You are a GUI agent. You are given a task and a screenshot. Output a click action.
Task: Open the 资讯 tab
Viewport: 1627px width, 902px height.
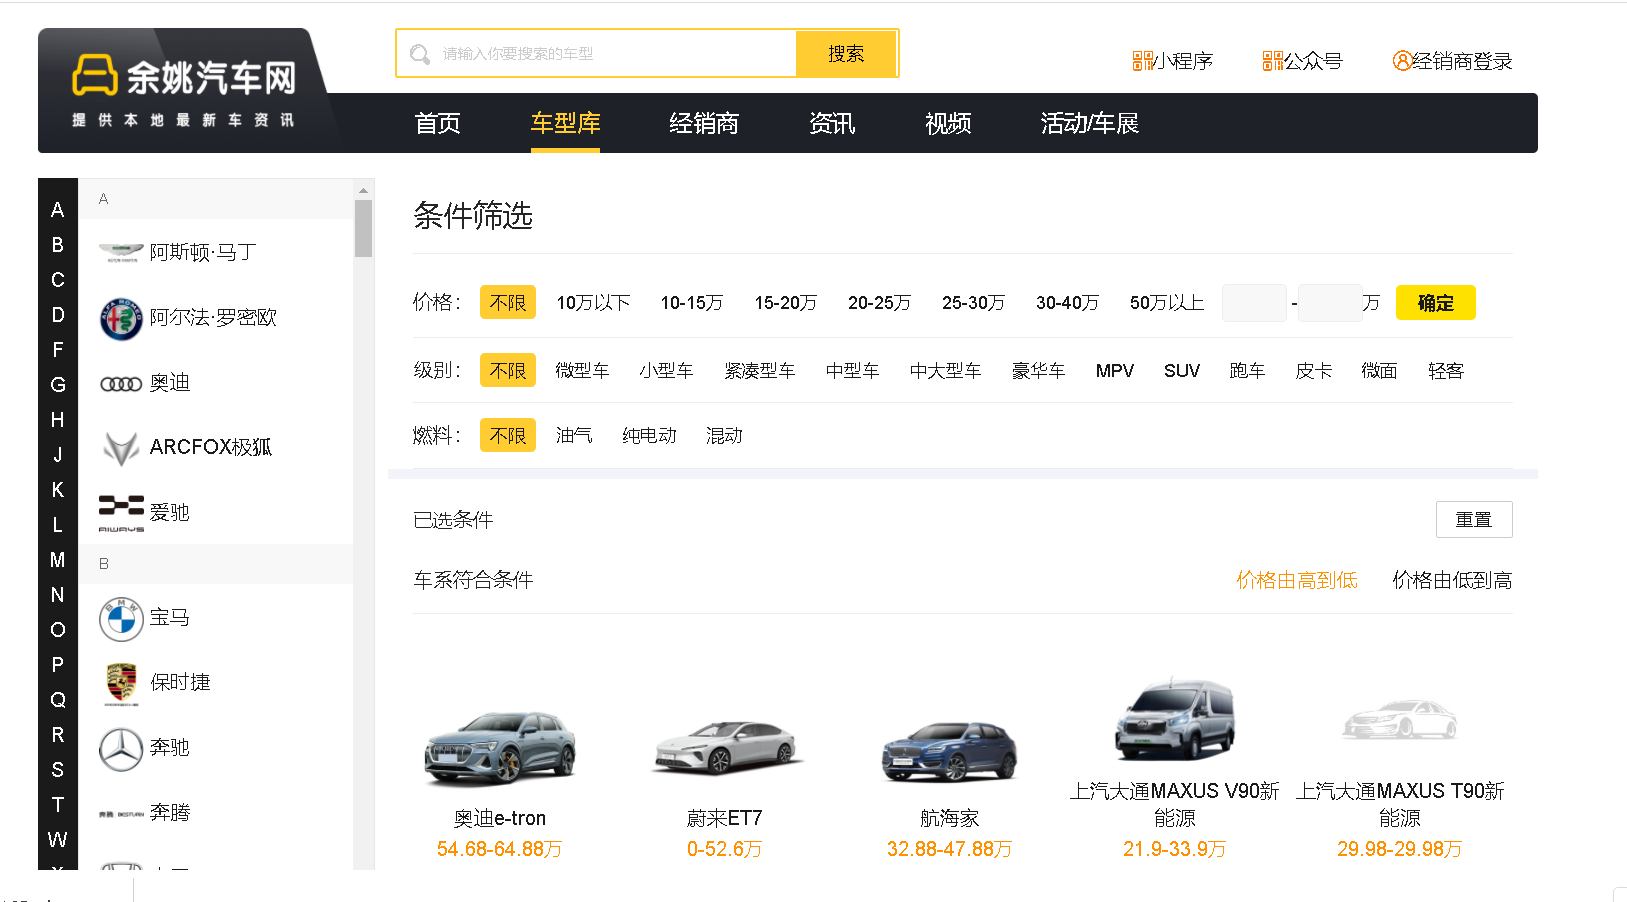[832, 123]
